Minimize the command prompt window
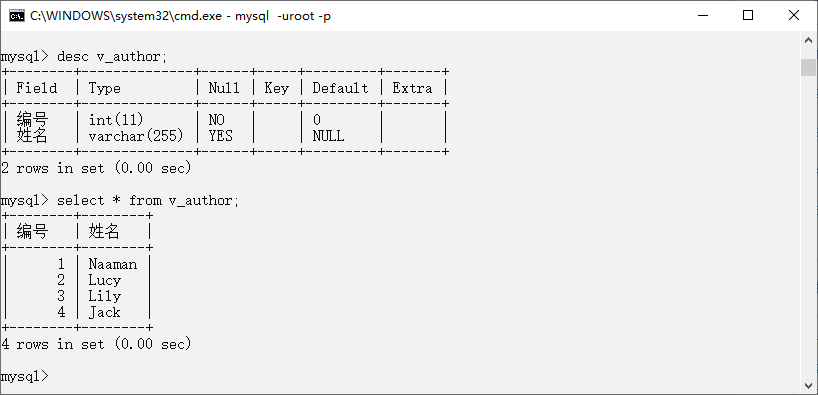Image resolution: width=818 pixels, height=395 pixels. pos(703,16)
